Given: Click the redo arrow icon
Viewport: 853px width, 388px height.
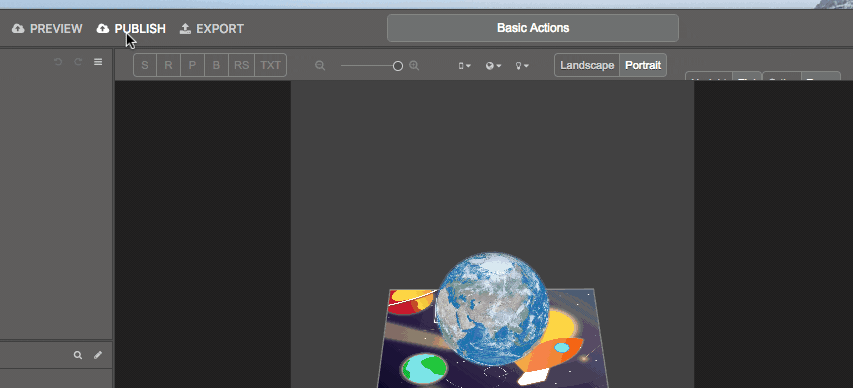Looking at the screenshot, I should (78, 62).
